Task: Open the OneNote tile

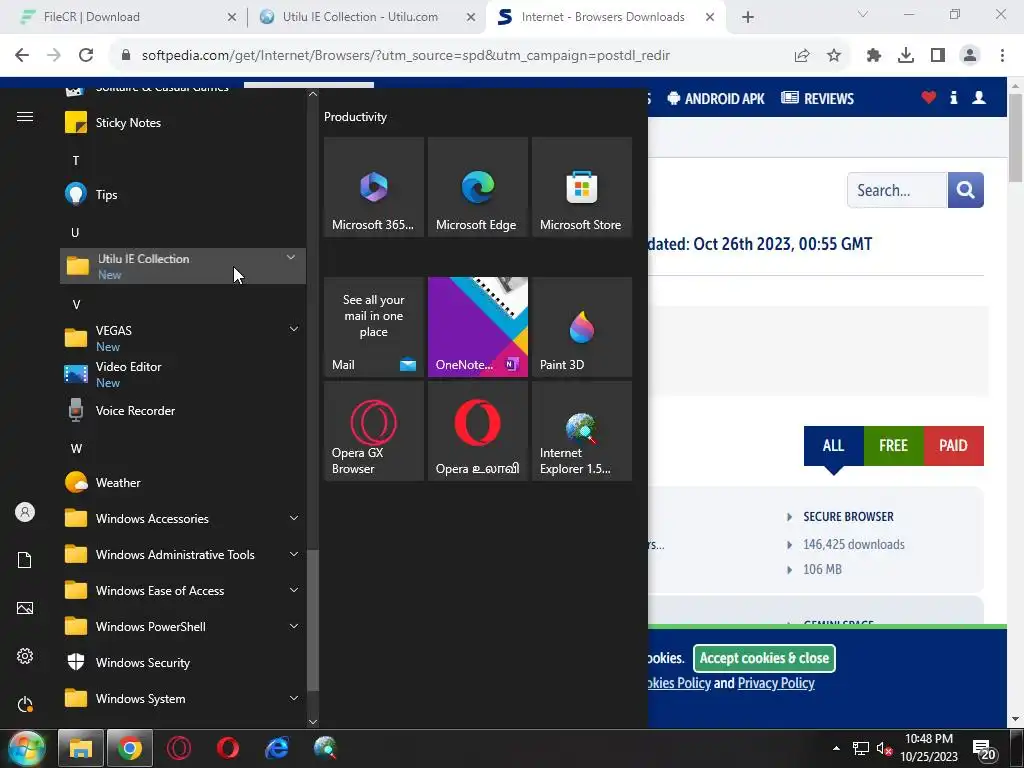Action: coord(477,327)
